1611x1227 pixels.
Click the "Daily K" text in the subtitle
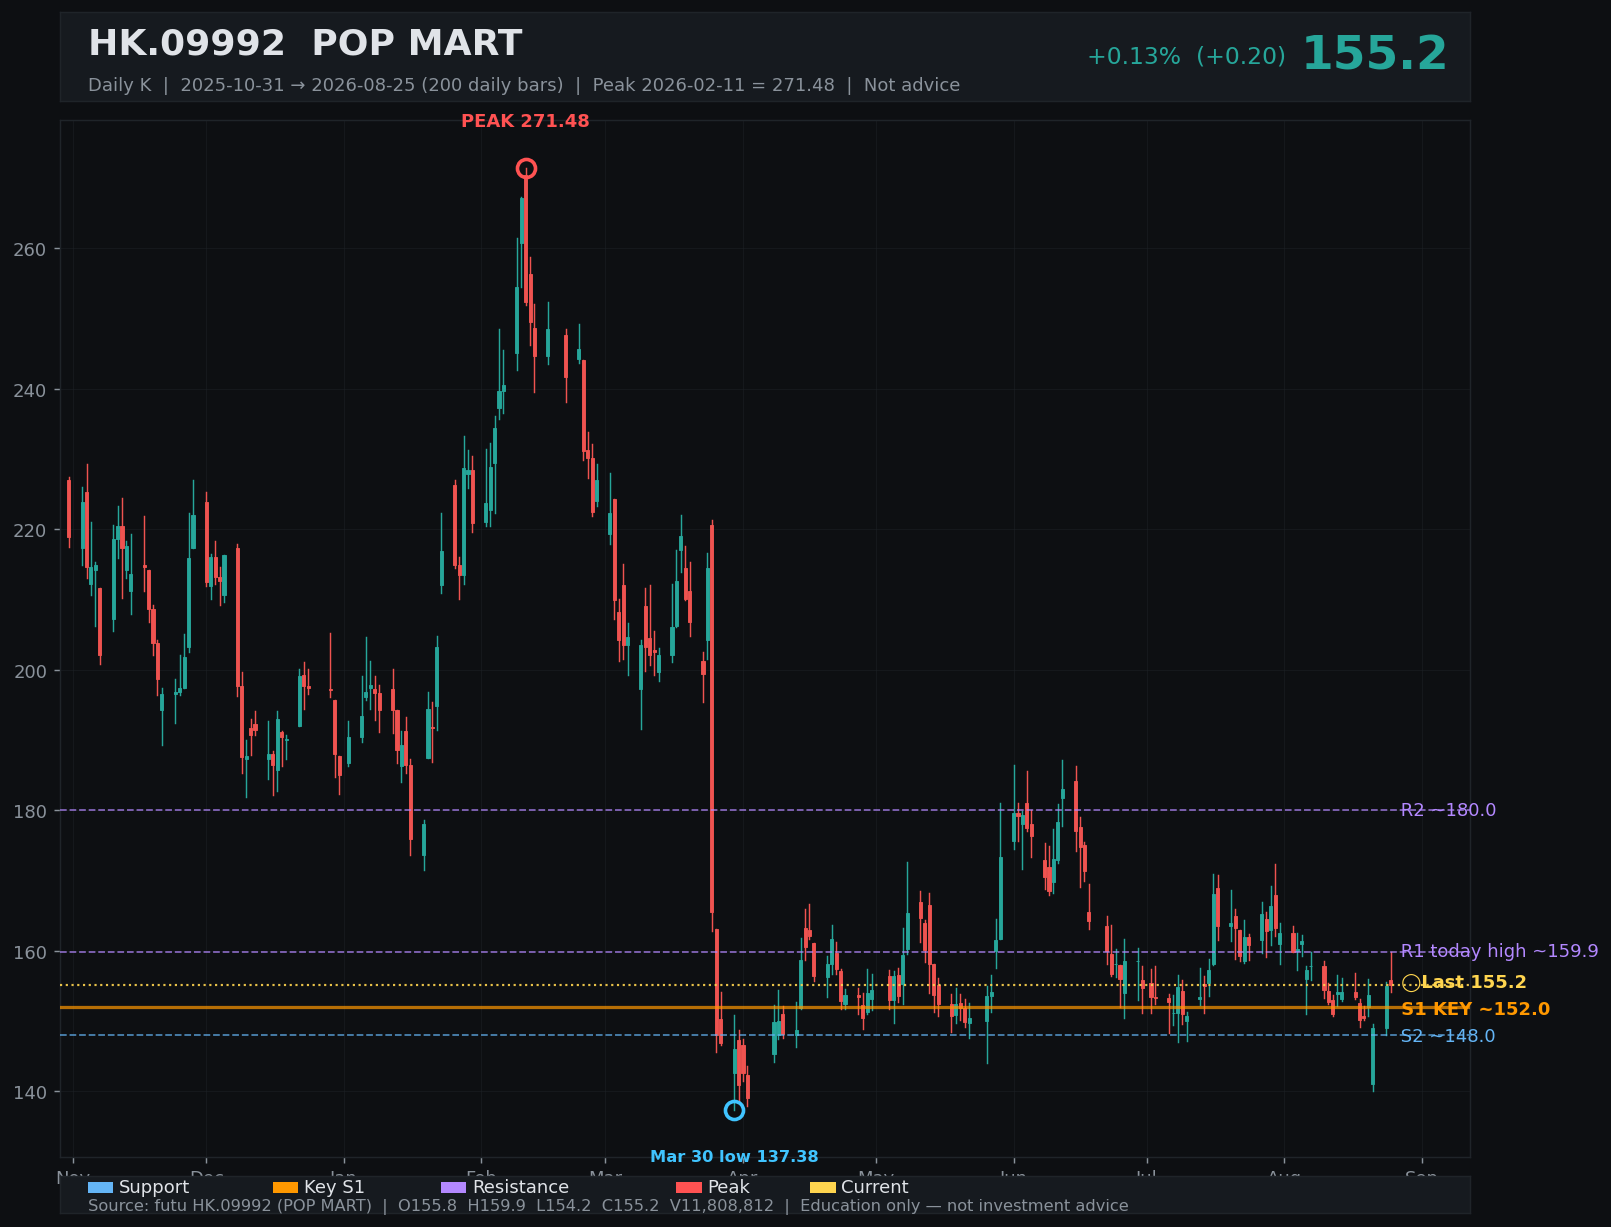tap(120, 85)
